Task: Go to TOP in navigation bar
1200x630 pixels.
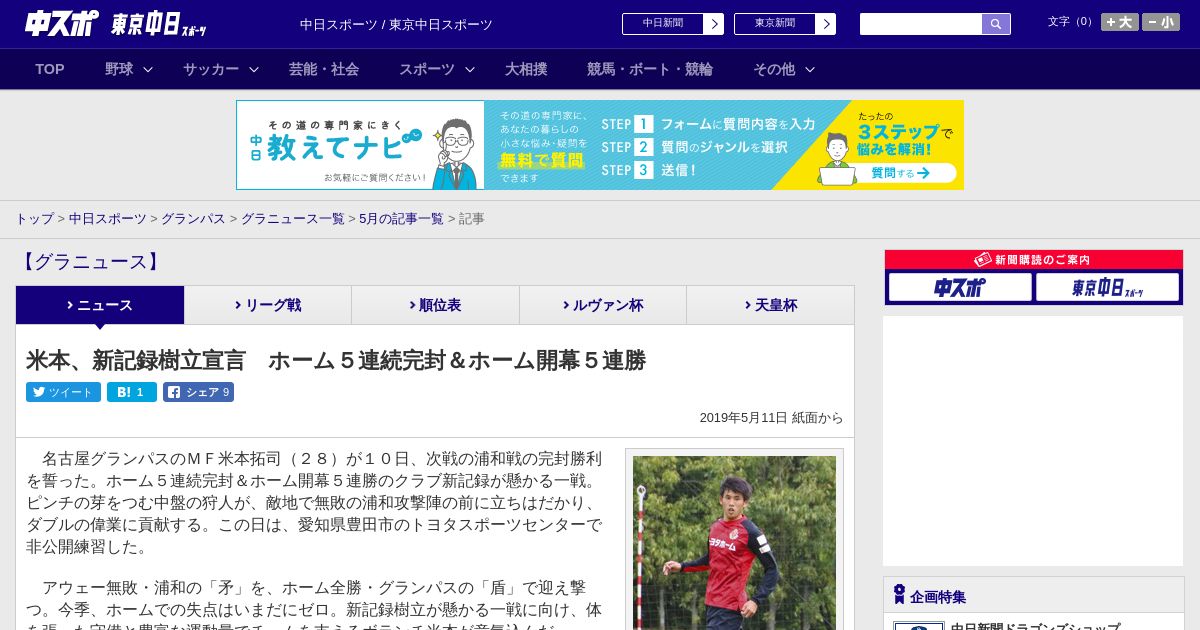Action: coord(50,69)
